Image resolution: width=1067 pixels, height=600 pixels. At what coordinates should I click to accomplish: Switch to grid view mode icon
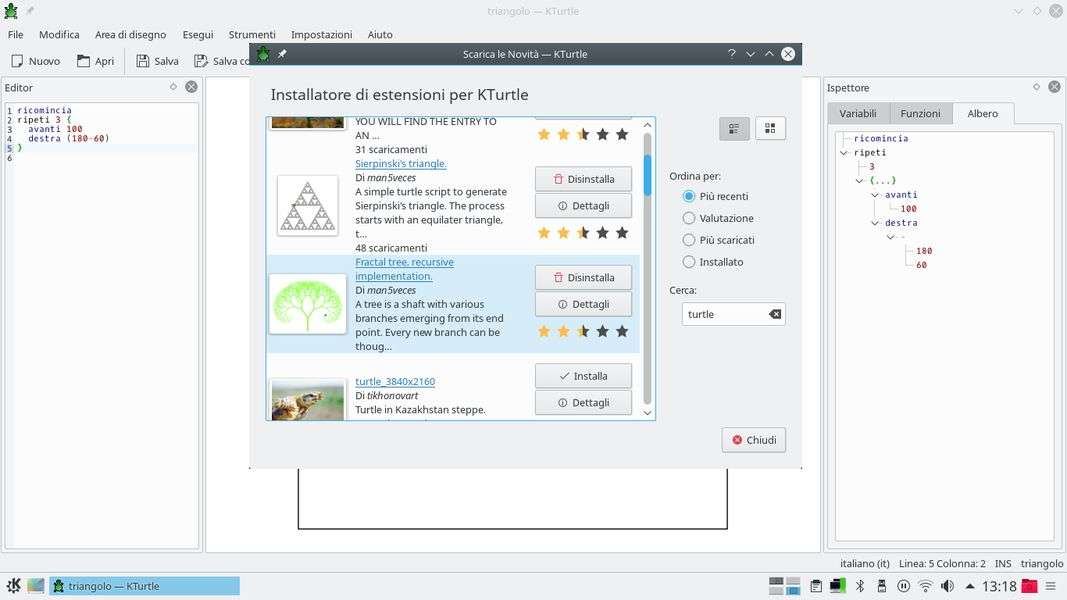770,129
